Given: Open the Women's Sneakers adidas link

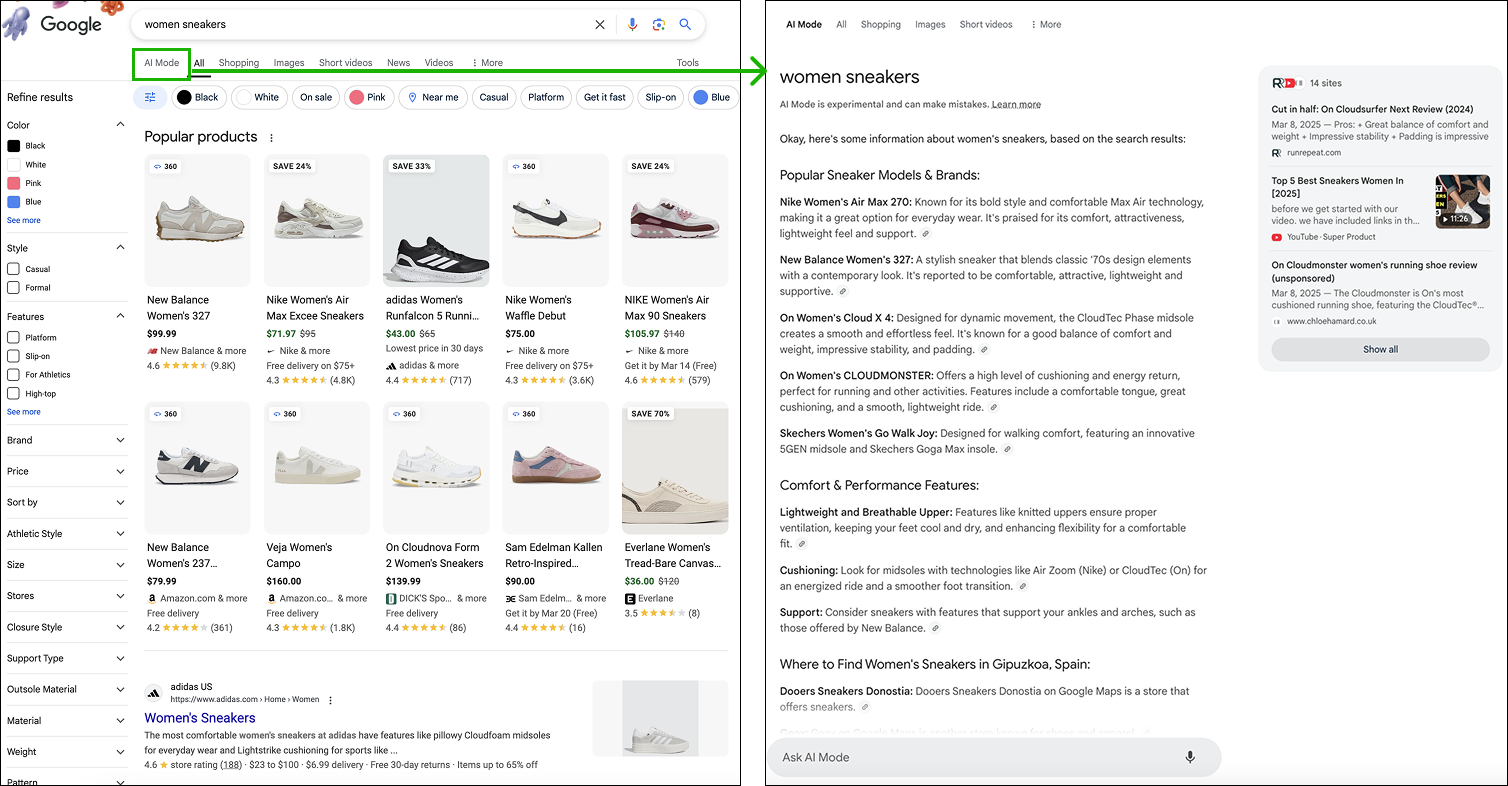Looking at the screenshot, I should coord(200,718).
